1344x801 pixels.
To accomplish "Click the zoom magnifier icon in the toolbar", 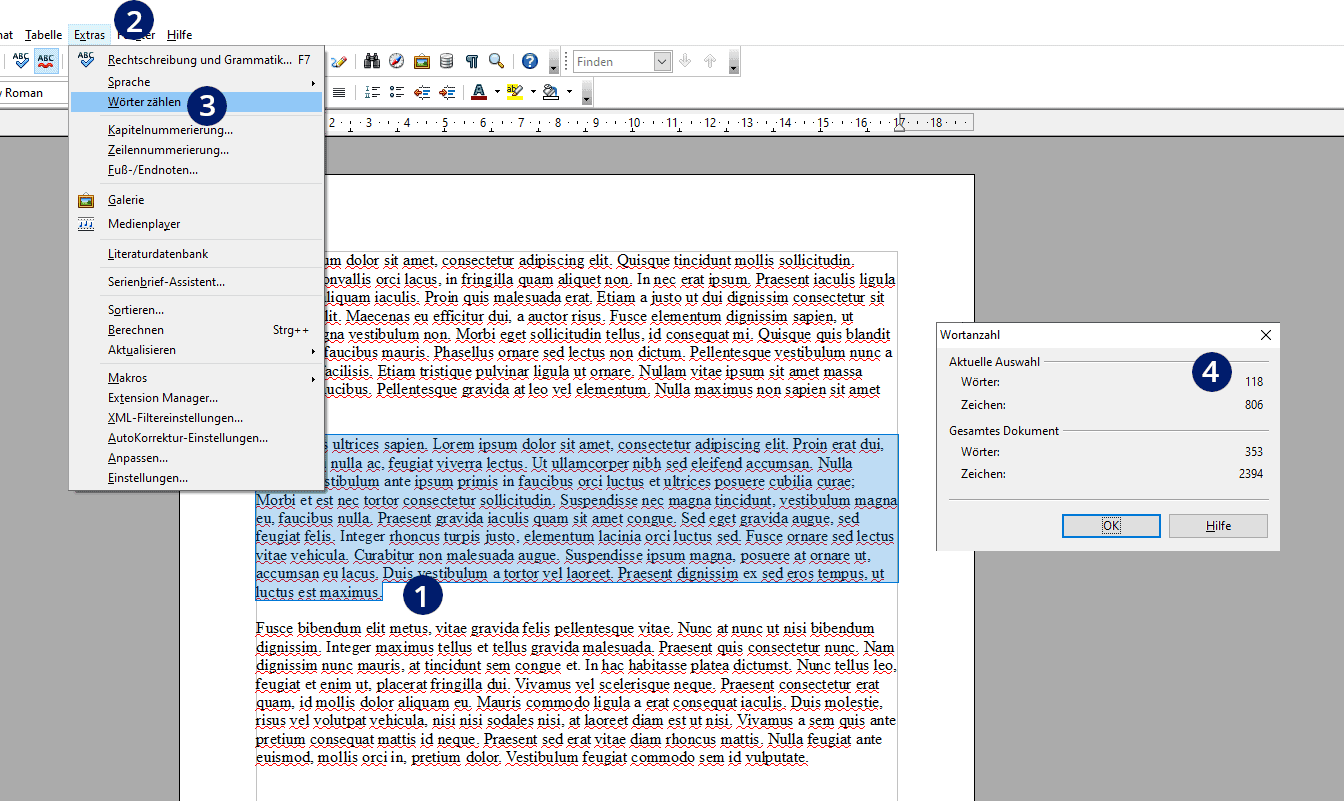I will tap(496, 61).
